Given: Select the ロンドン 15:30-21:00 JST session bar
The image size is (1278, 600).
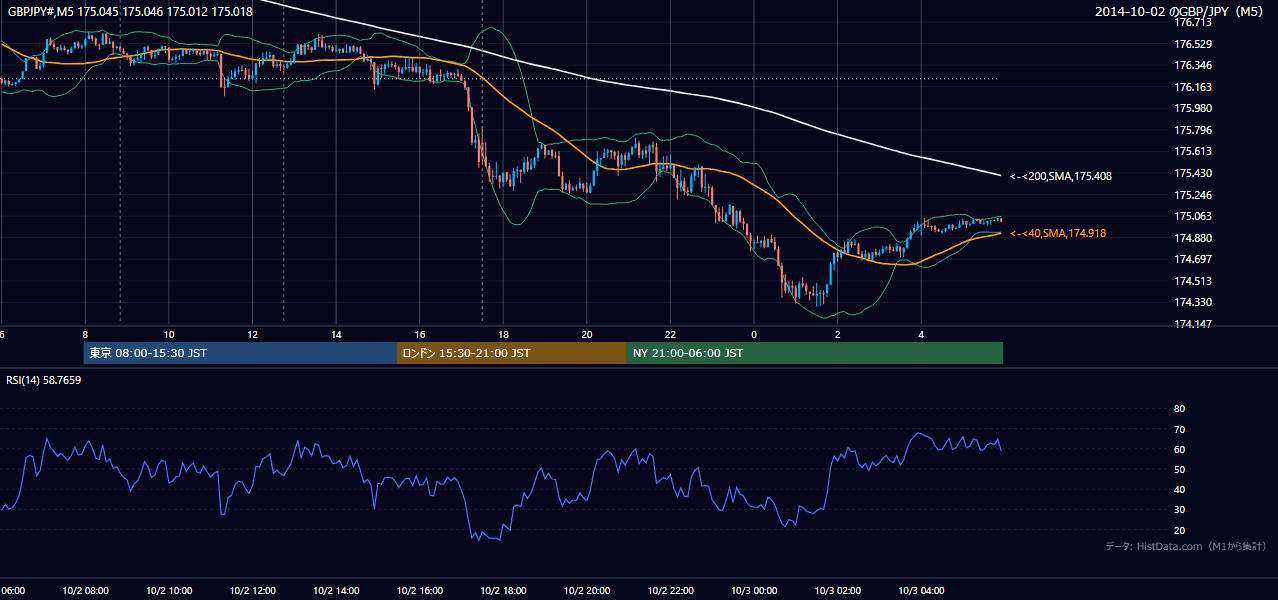Looking at the screenshot, I should [x=512, y=353].
